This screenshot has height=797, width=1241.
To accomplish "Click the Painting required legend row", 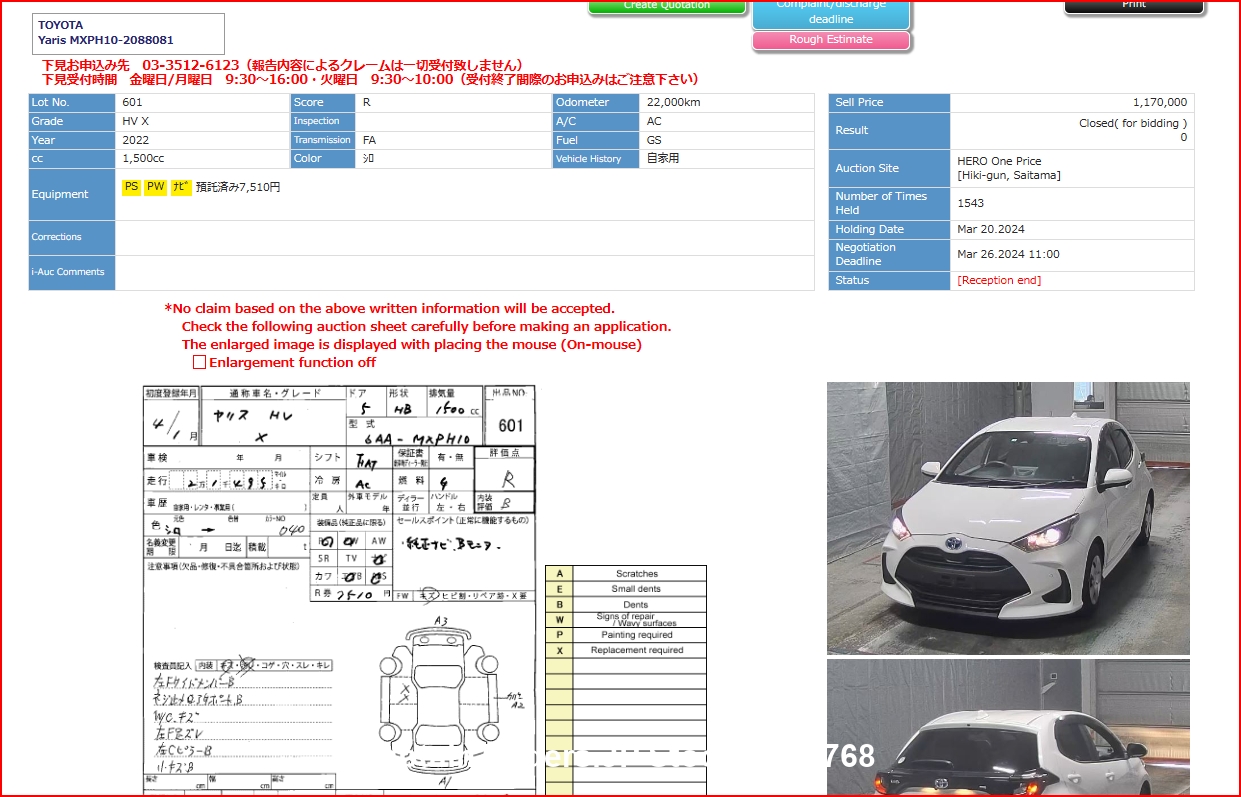I will coord(626,635).
